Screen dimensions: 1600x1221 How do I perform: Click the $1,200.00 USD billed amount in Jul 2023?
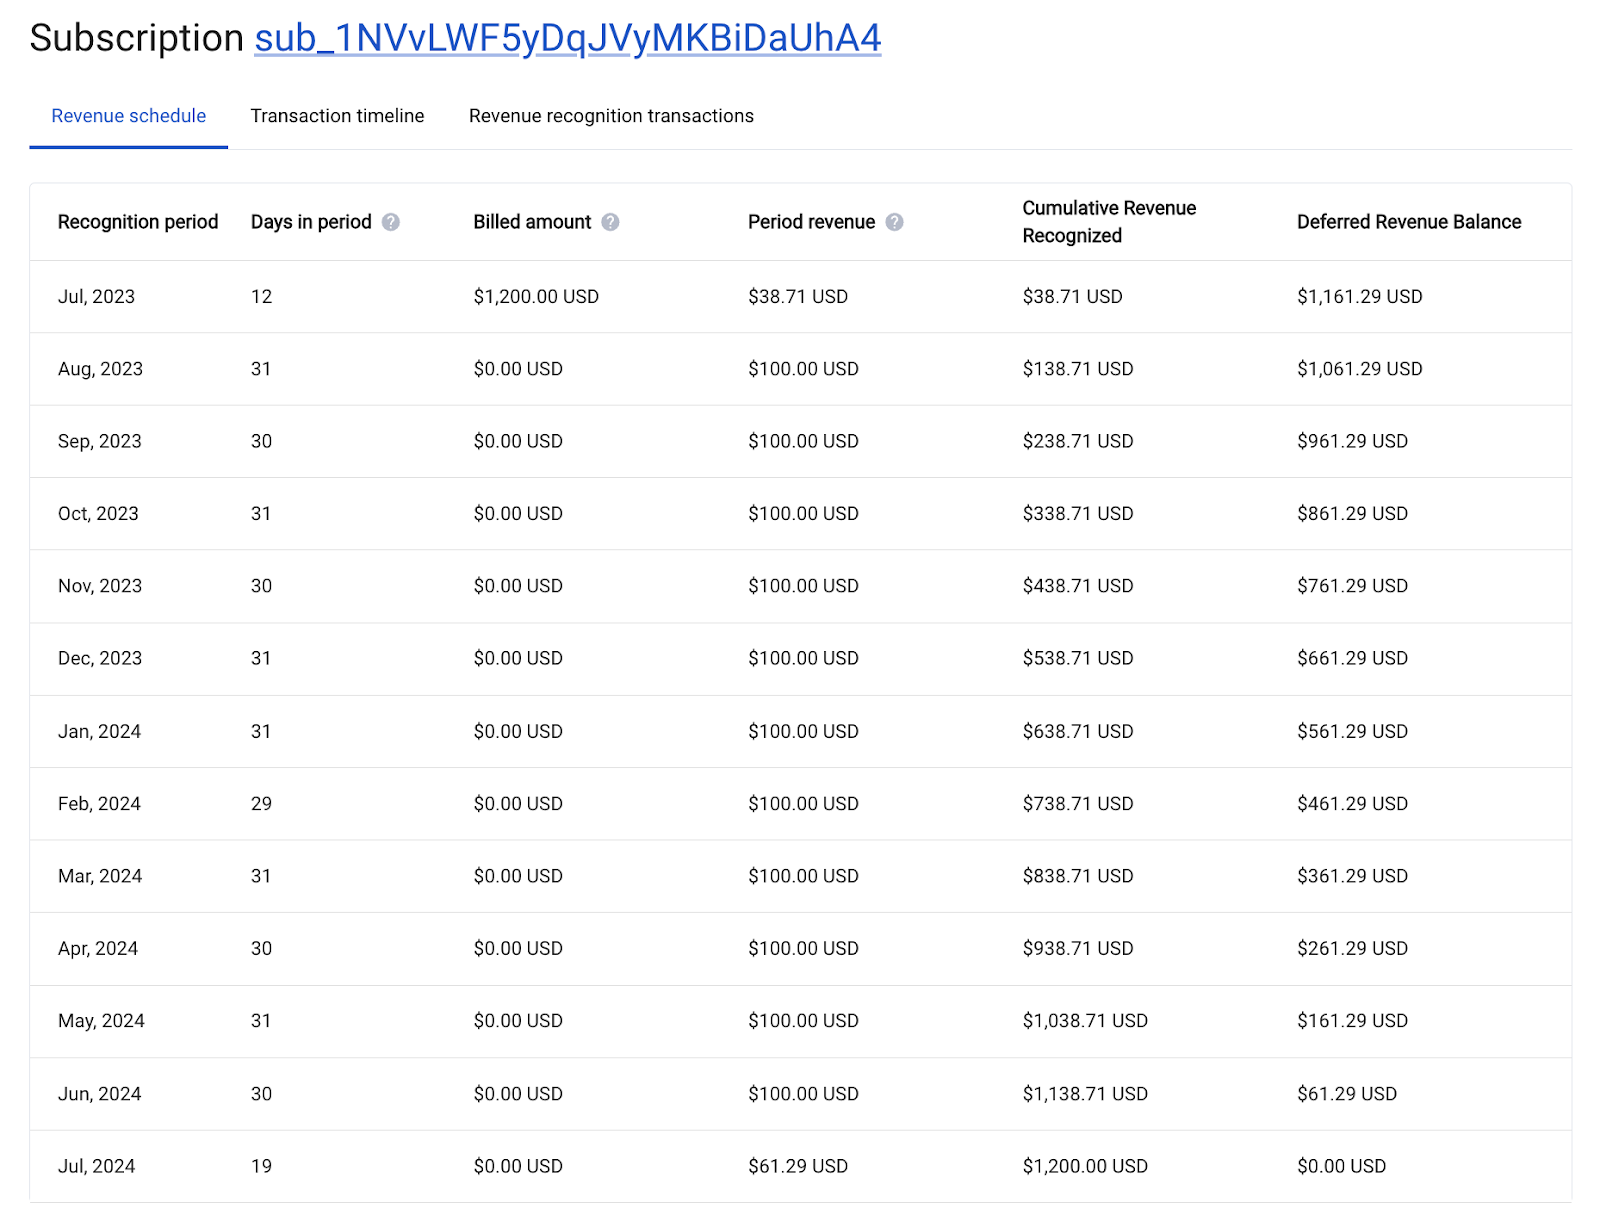click(x=536, y=297)
